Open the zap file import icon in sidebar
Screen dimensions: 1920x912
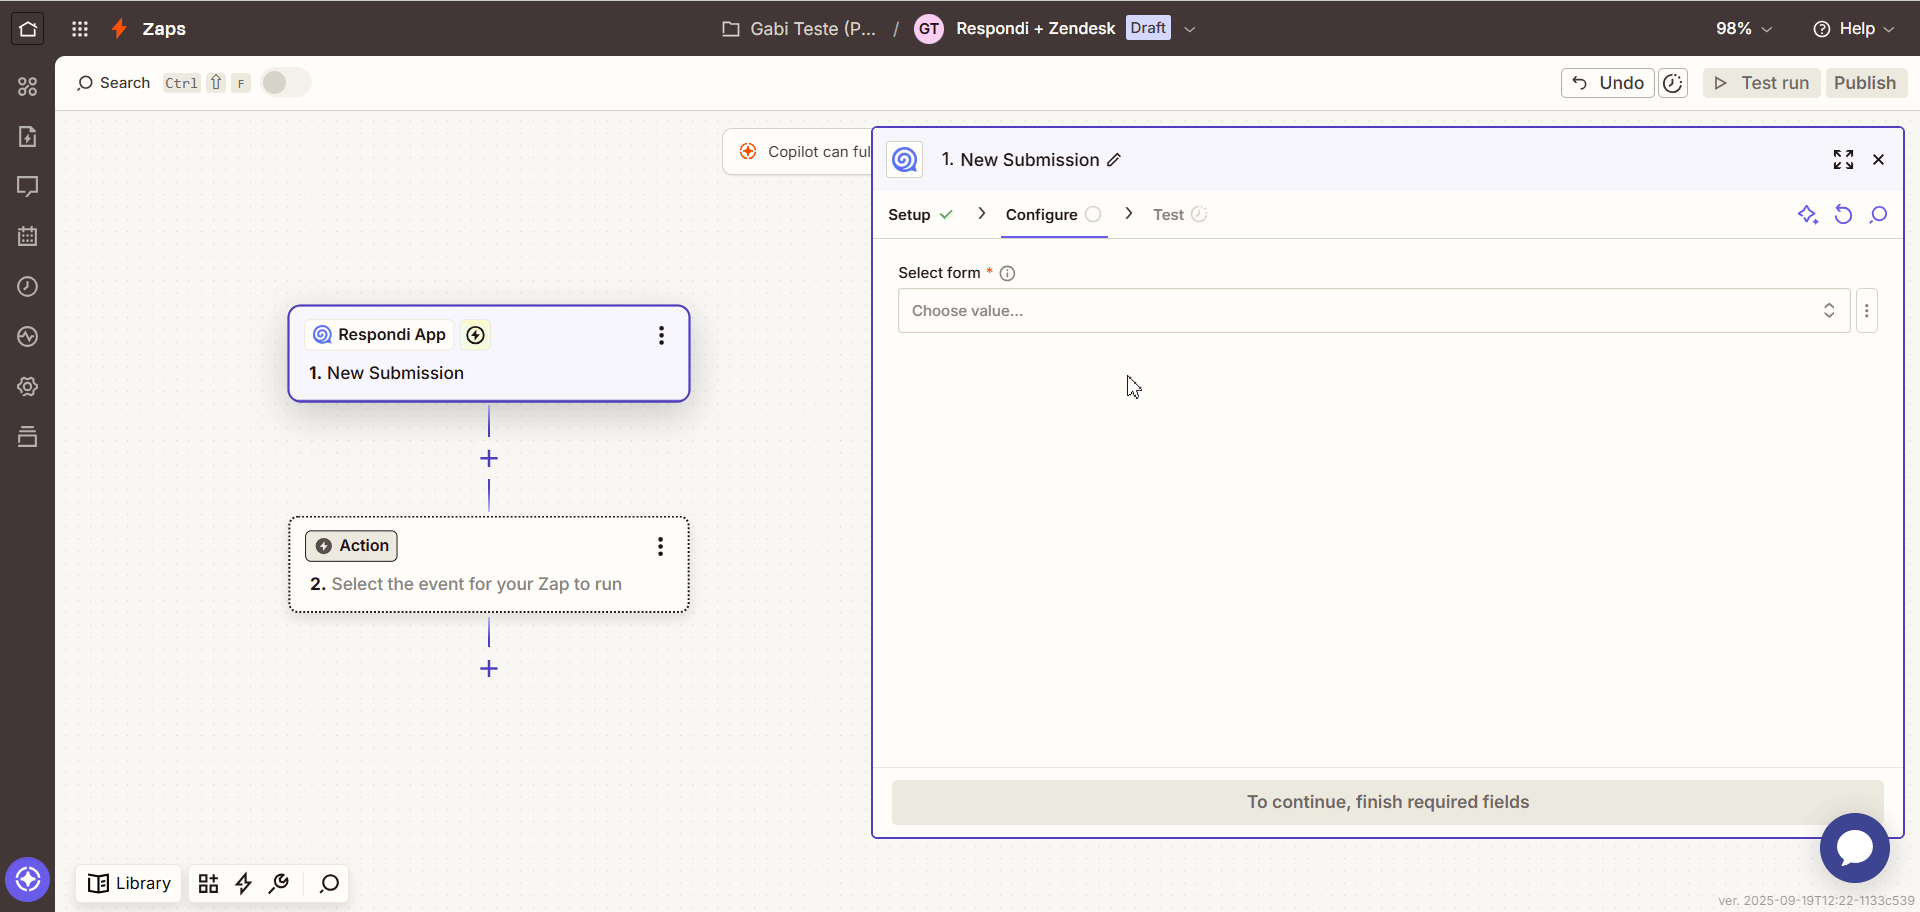coord(28,137)
